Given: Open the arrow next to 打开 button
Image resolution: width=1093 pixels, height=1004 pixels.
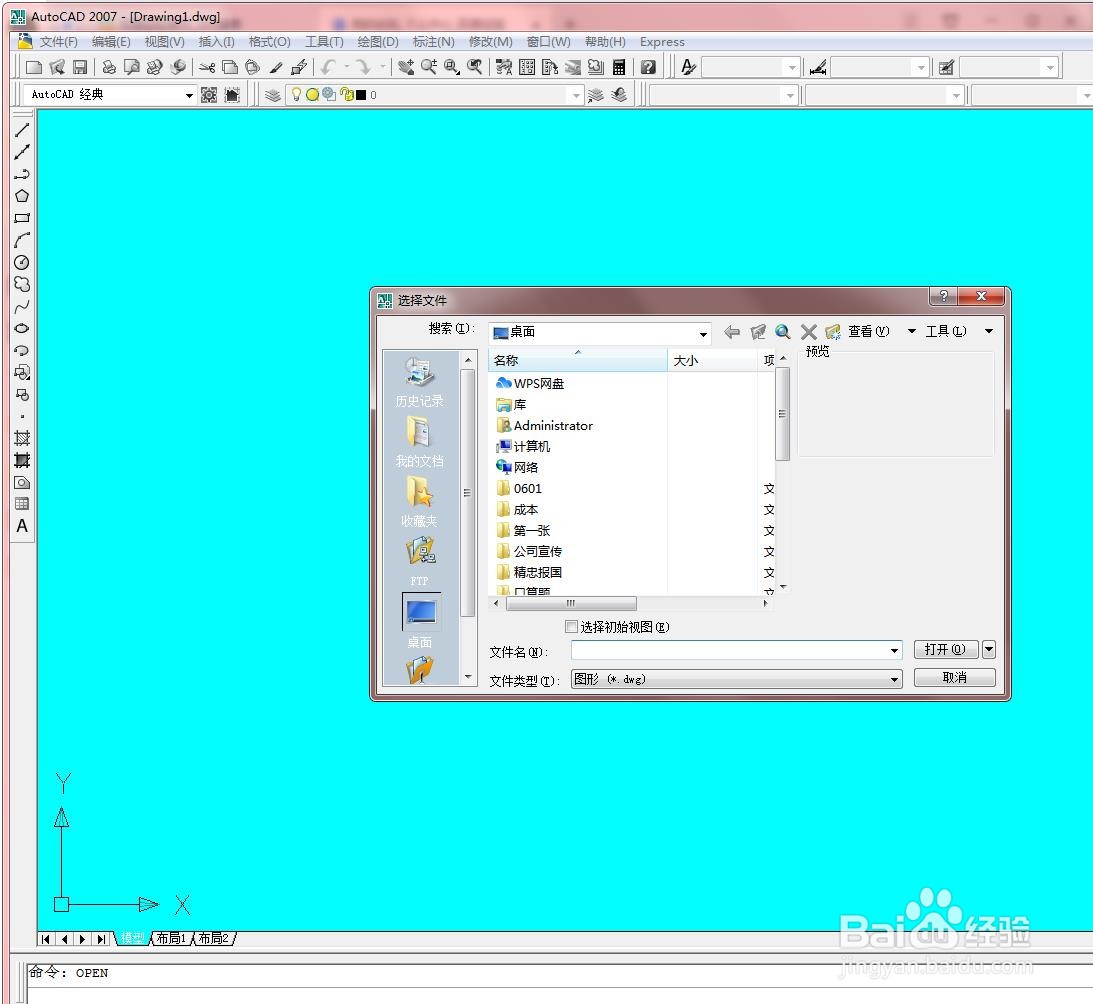Looking at the screenshot, I should 989,650.
